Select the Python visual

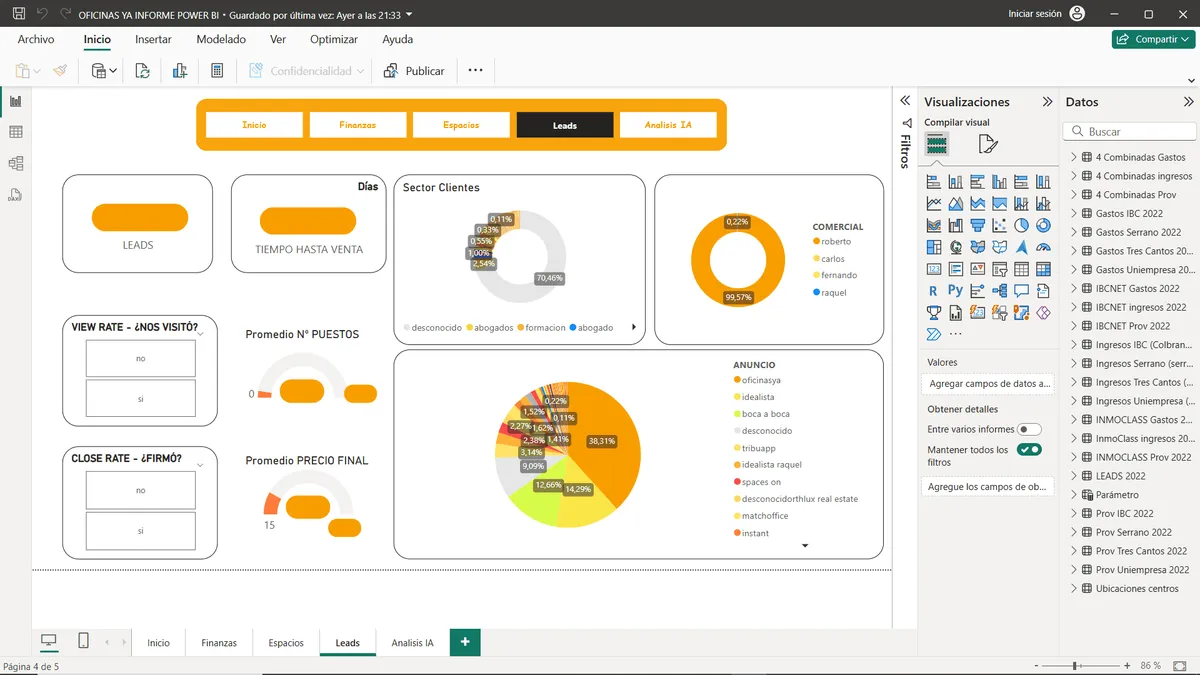coord(956,291)
